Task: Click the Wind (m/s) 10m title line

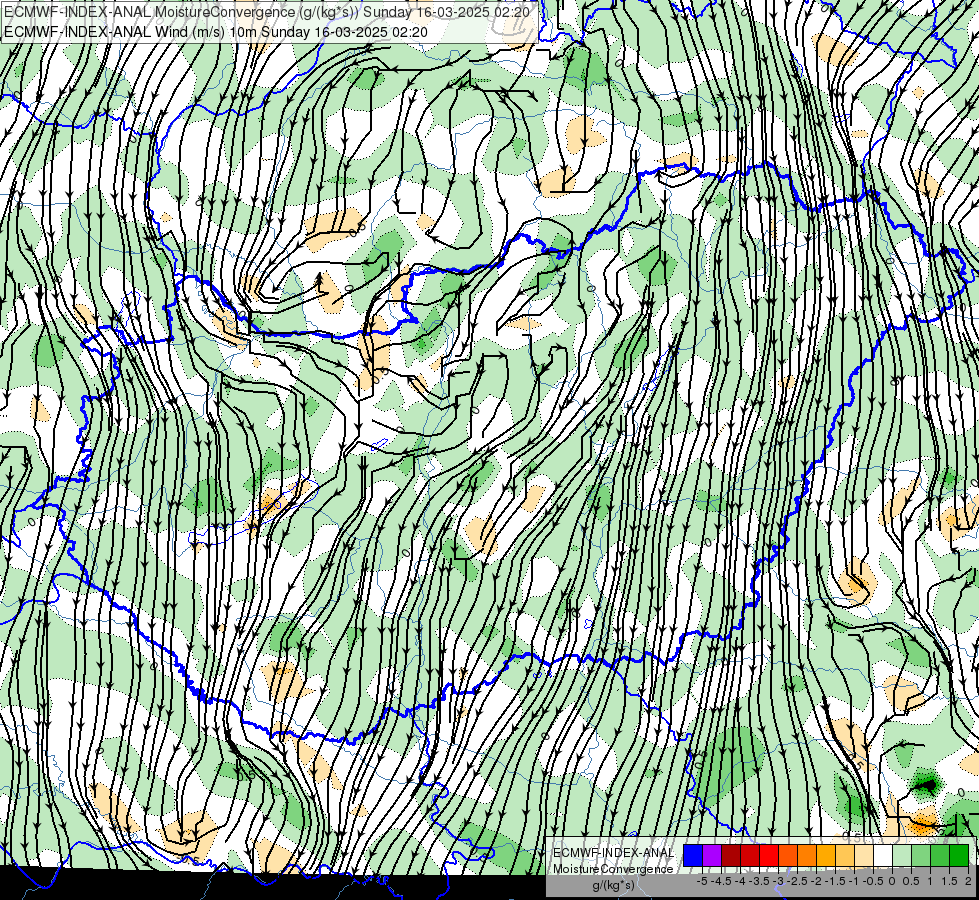Action: [x=215, y=32]
